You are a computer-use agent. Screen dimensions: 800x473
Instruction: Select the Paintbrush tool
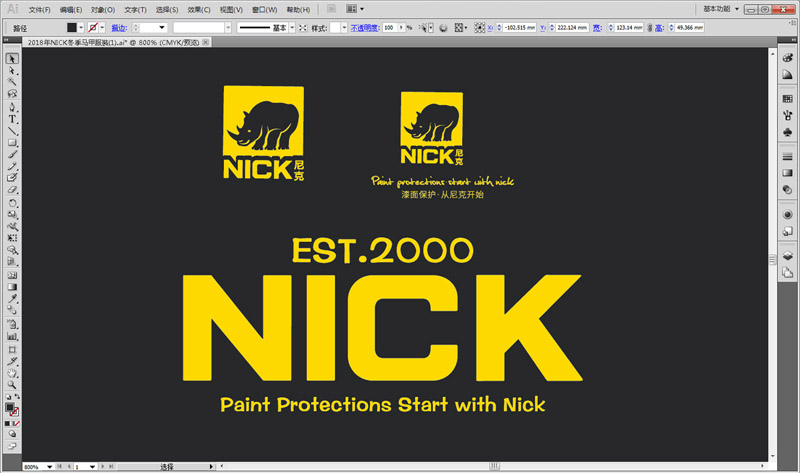[x=12, y=154]
